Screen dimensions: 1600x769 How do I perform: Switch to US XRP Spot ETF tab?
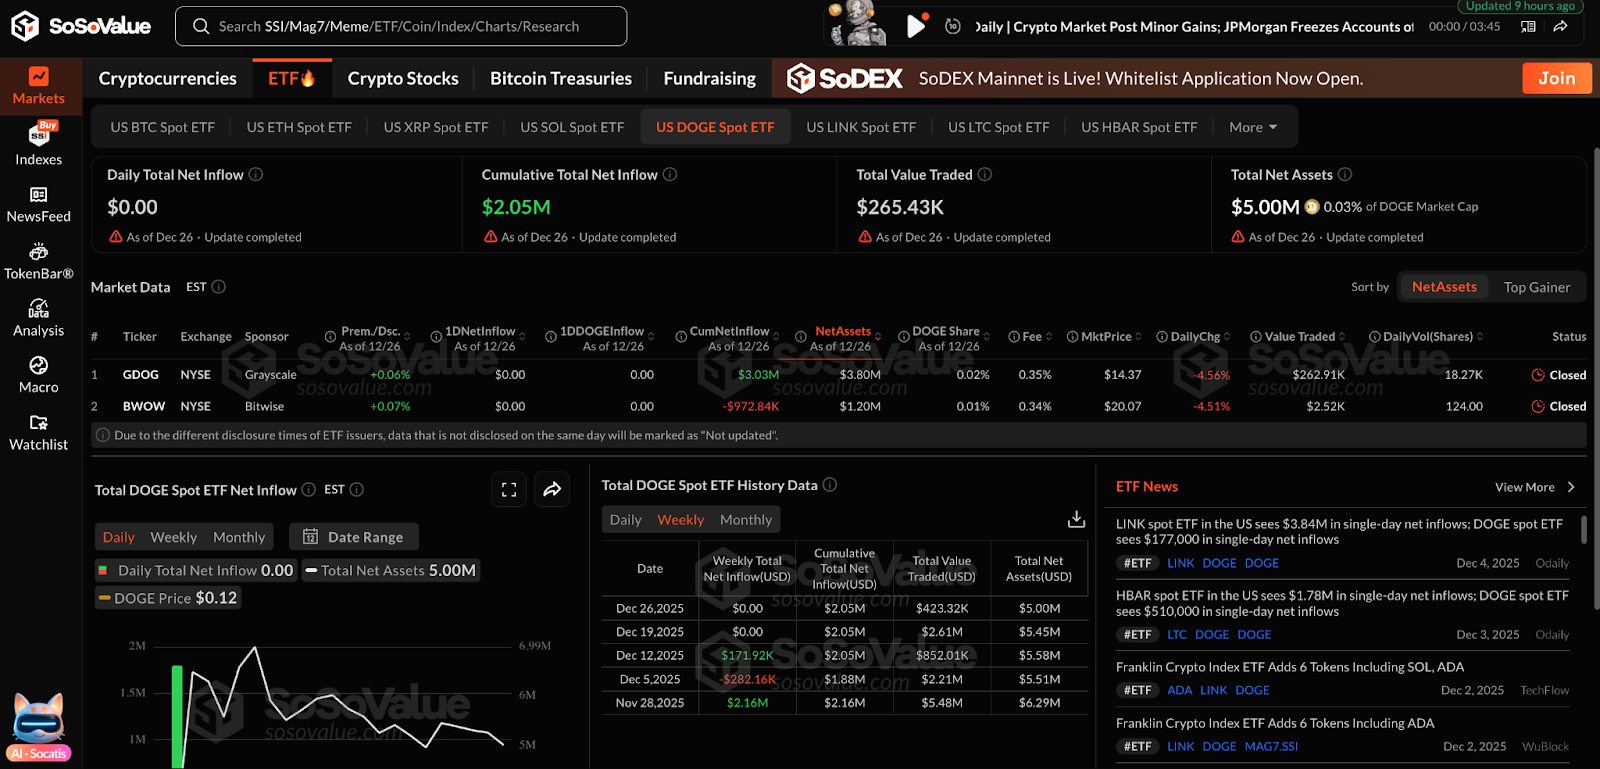coord(436,127)
